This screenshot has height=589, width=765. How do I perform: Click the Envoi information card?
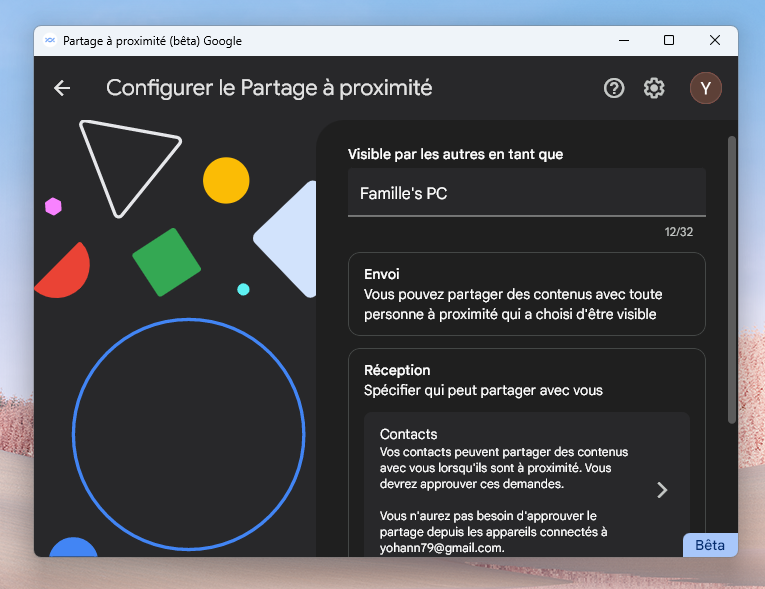tap(526, 294)
